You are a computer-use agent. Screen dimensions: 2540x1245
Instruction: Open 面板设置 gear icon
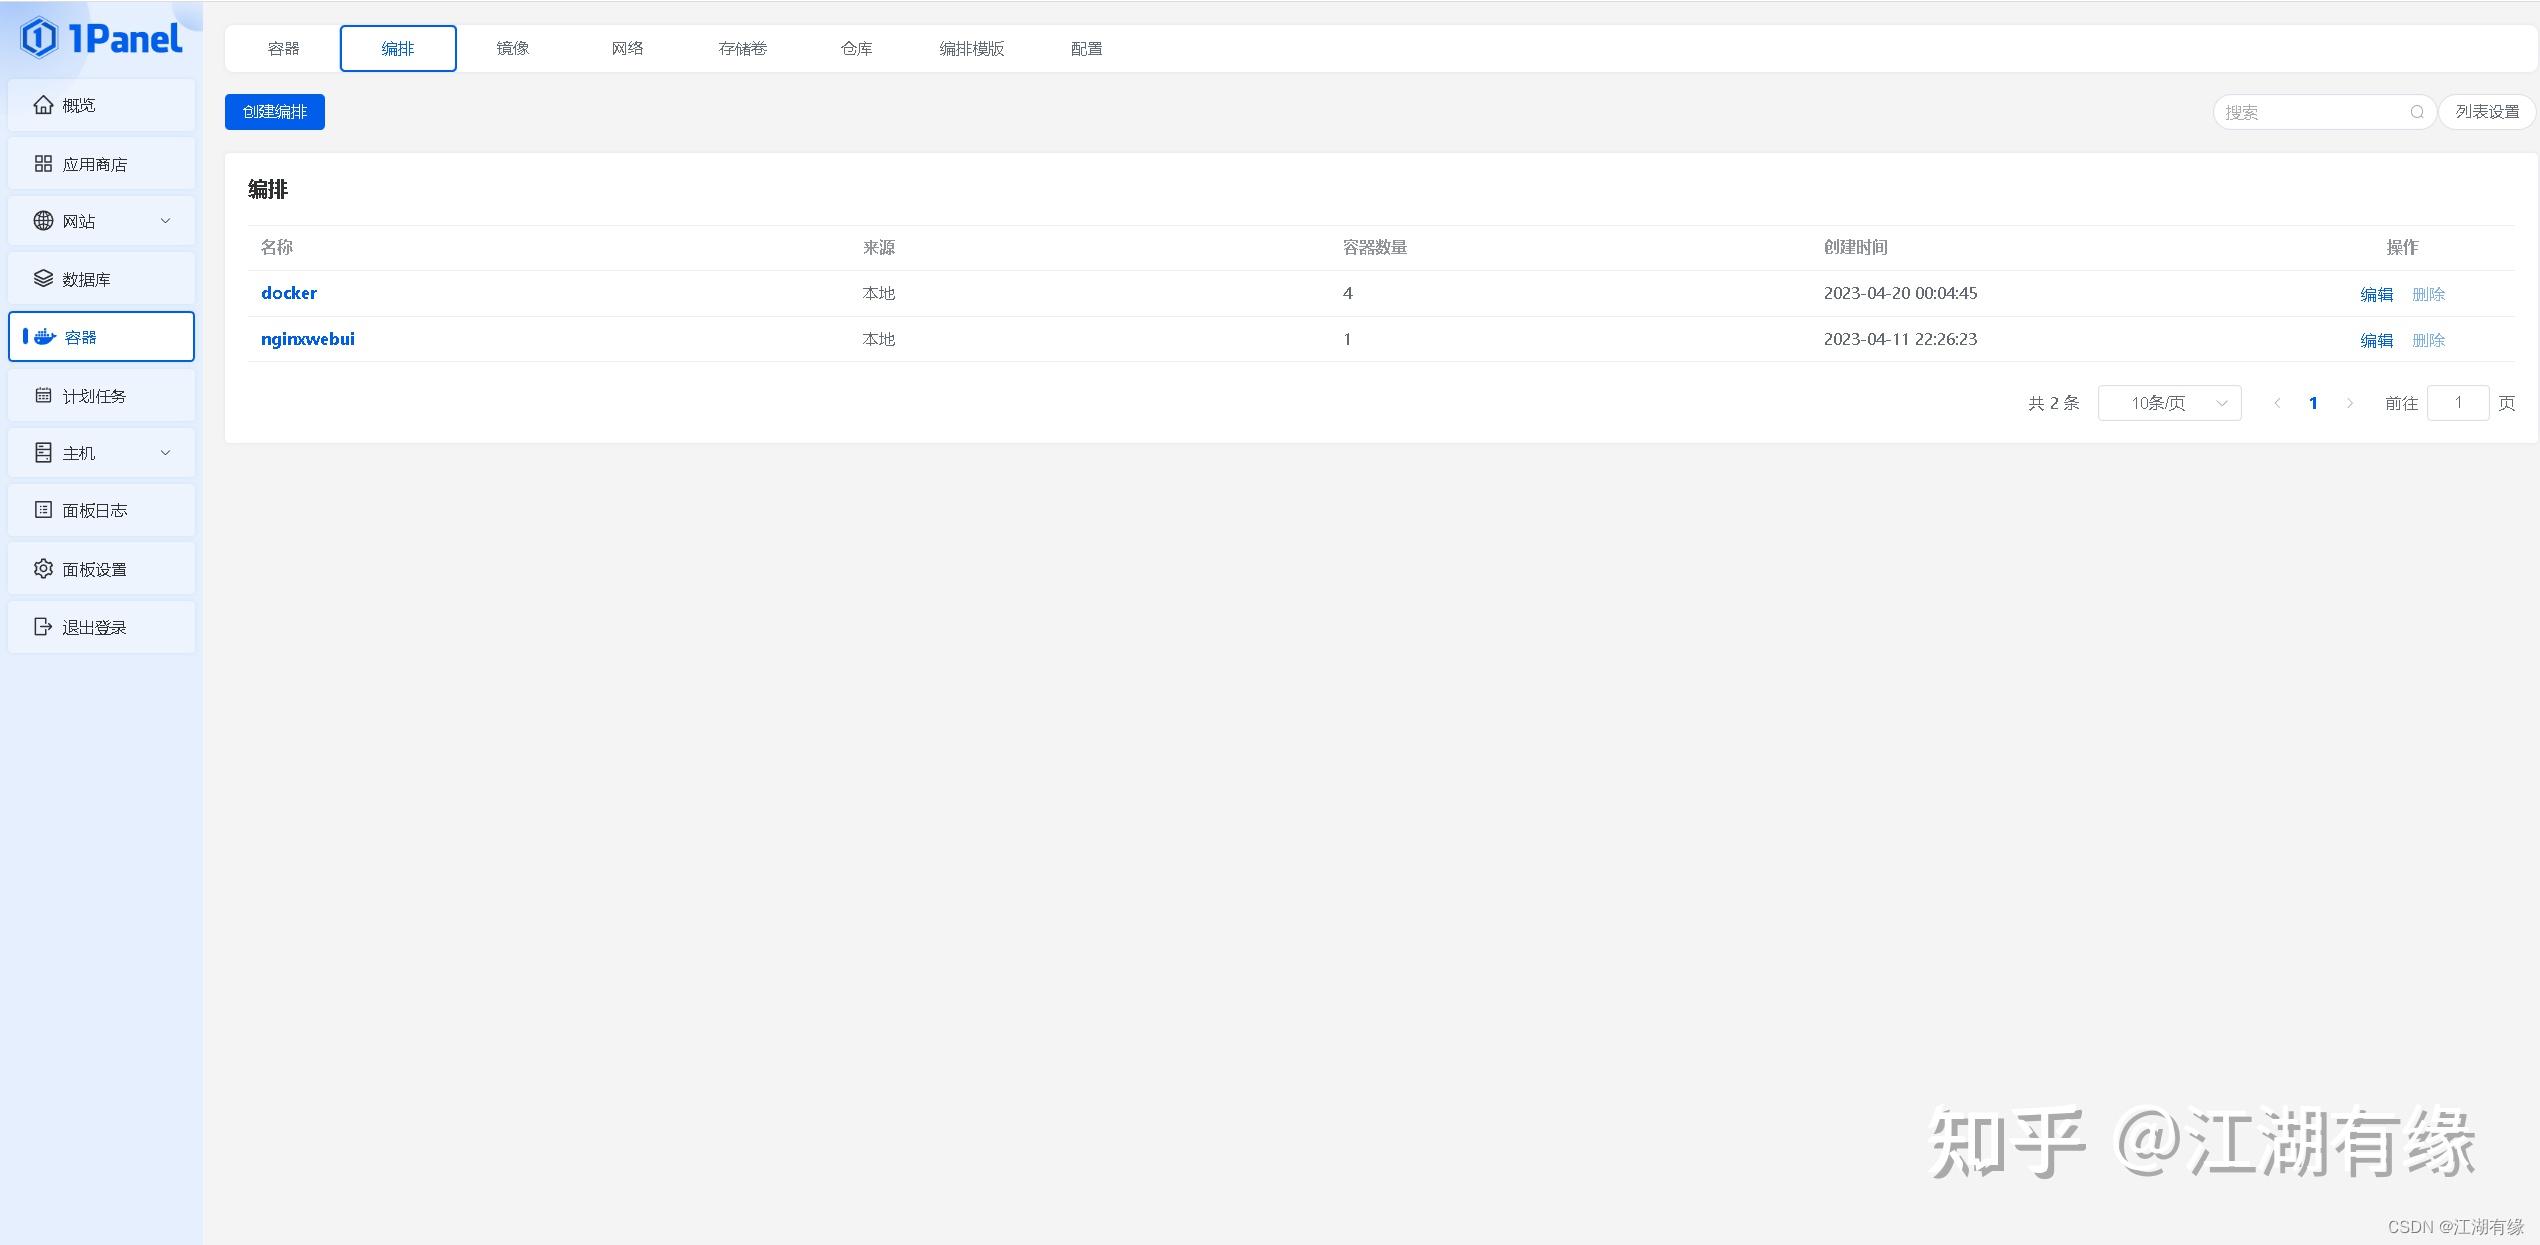pos(43,569)
